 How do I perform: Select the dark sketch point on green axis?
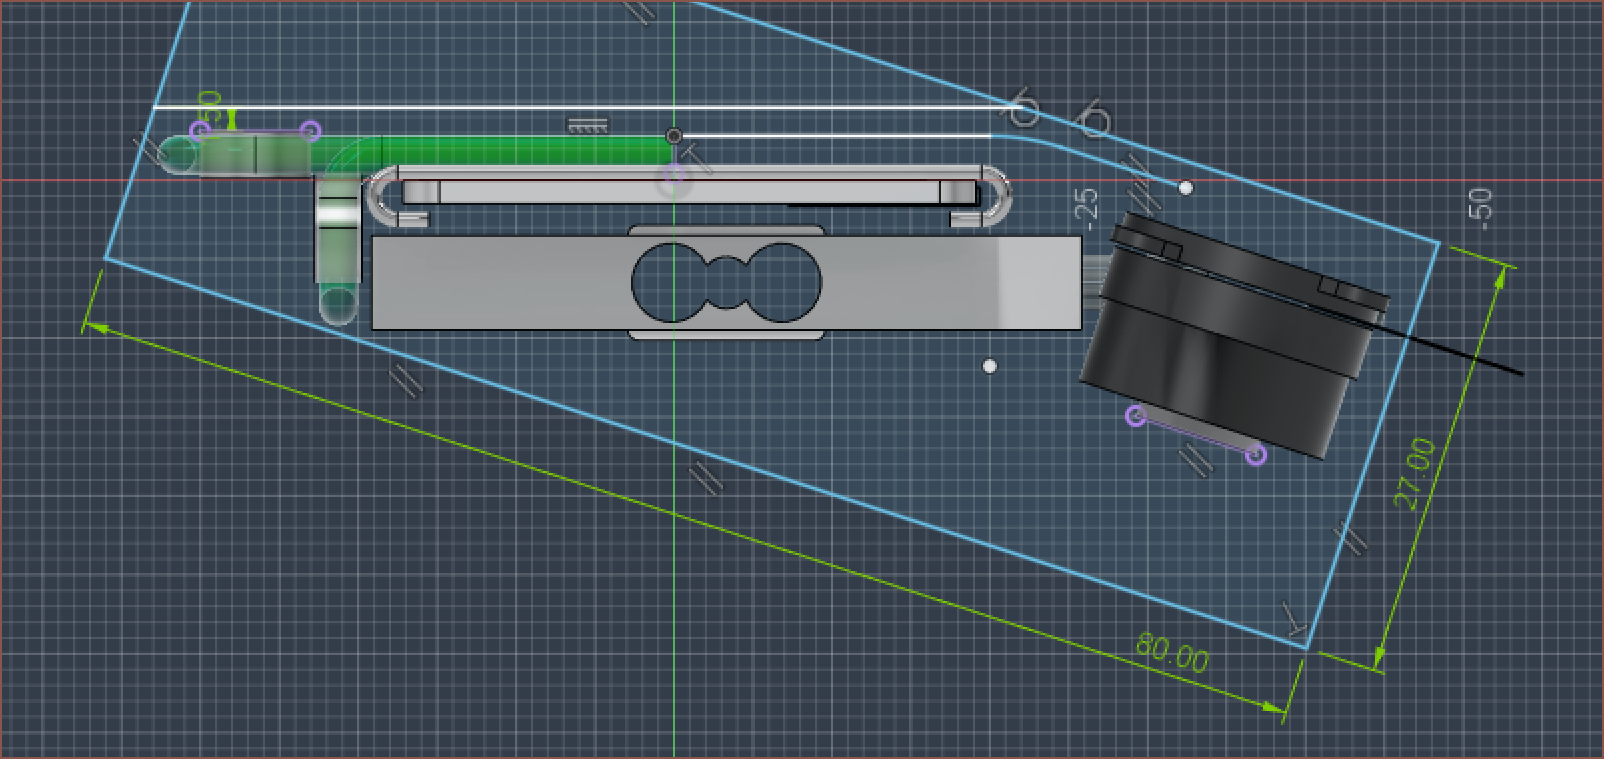pyautogui.click(x=674, y=136)
